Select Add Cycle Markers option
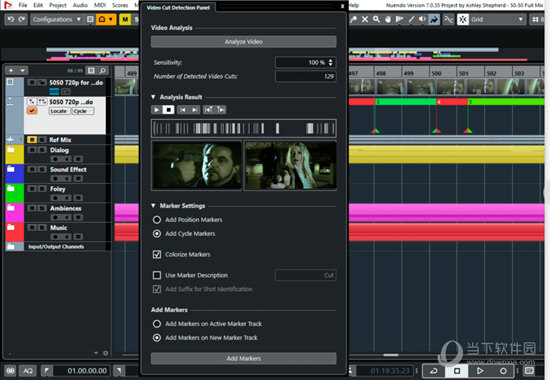The height and width of the screenshot is (380, 550). 157,234
